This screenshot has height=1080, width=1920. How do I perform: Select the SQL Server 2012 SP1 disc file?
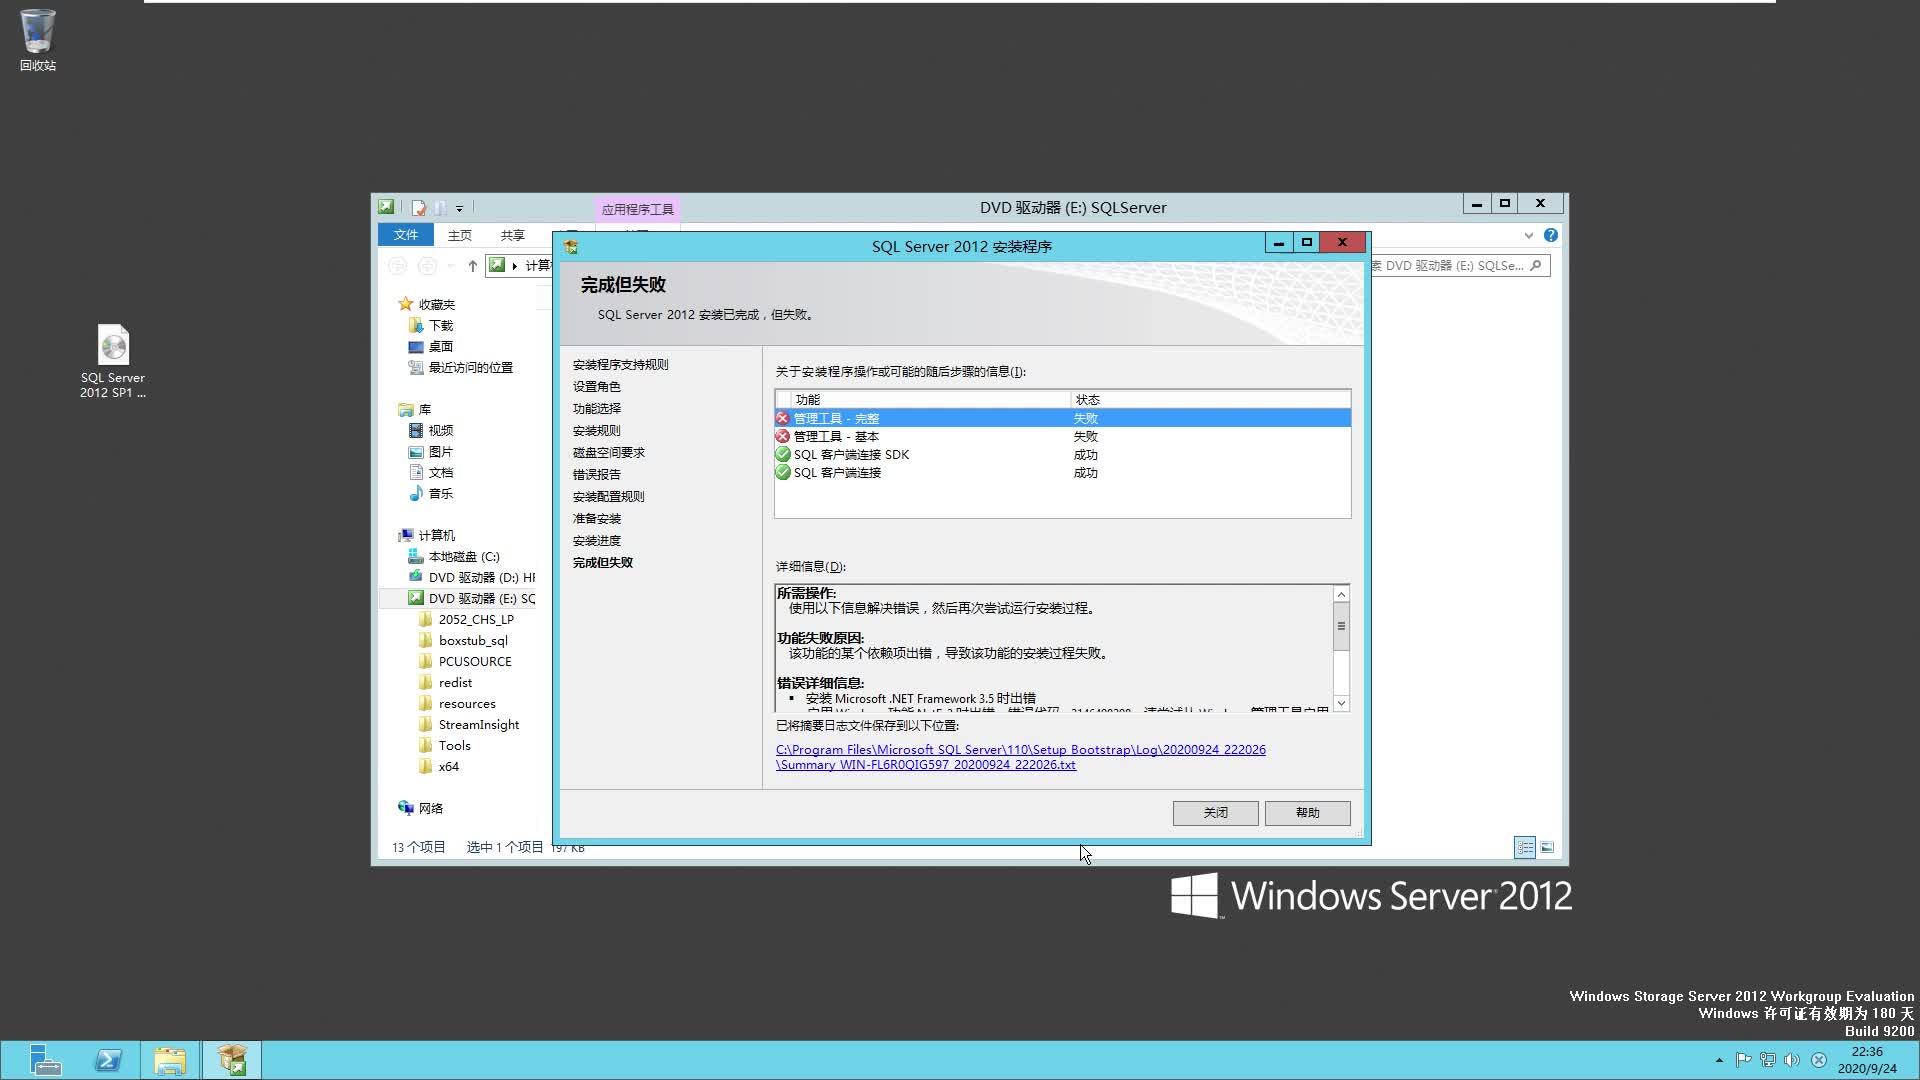click(113, 360)
